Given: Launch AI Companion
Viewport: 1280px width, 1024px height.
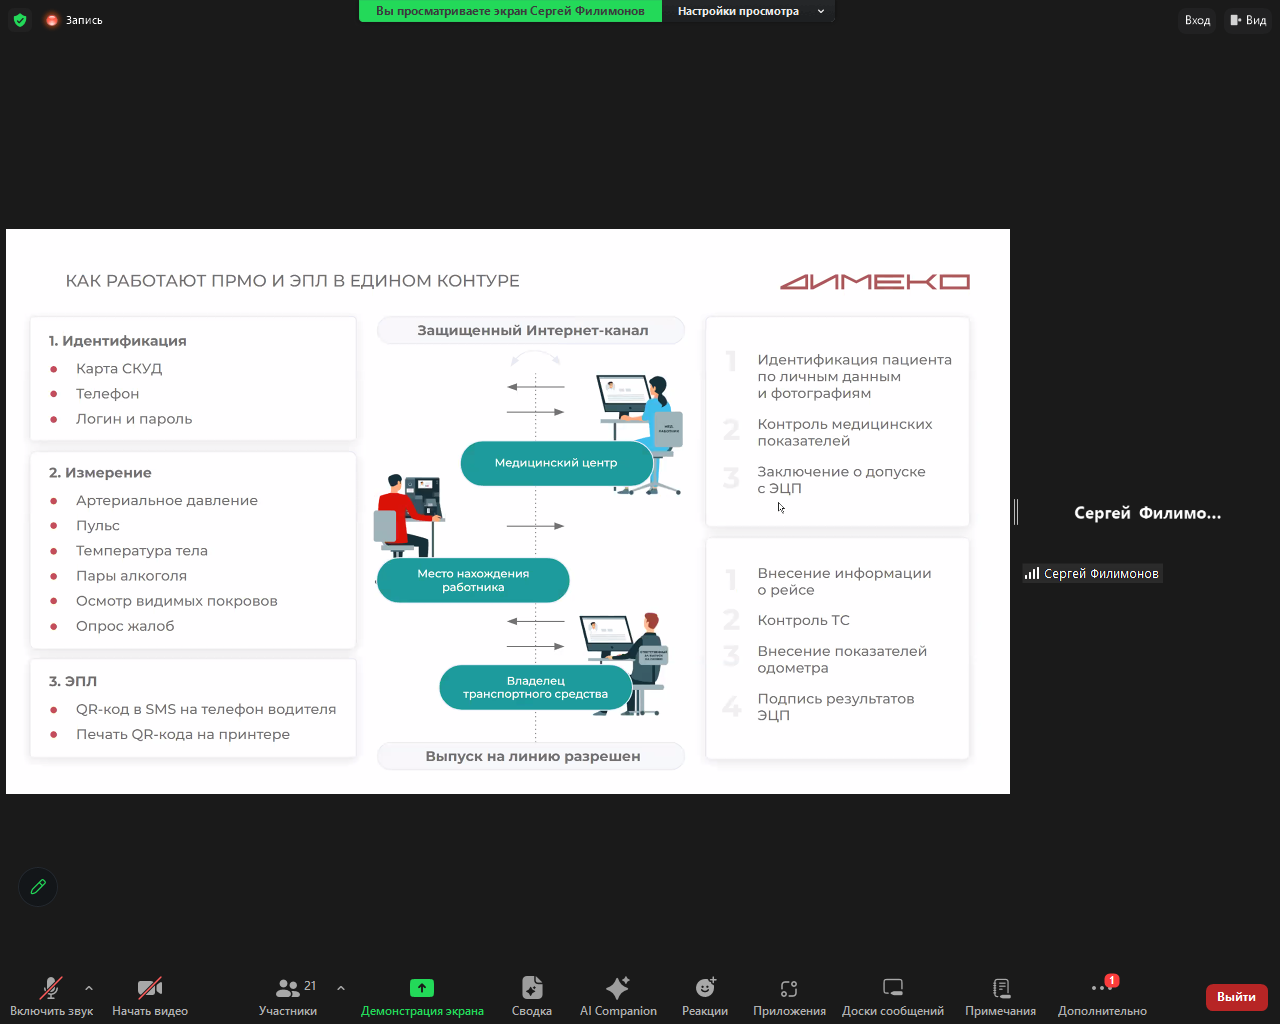Looking at the screenshot, I should coord(618,989).
